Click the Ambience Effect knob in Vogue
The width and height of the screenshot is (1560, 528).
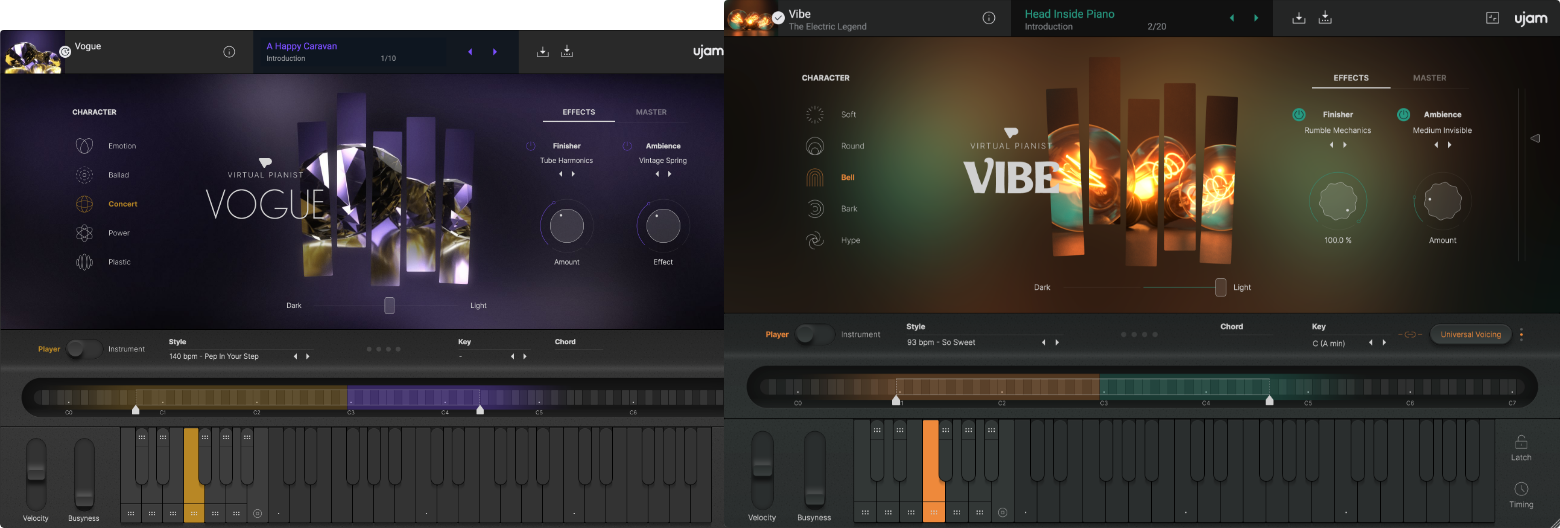click(x=663, y=227)
